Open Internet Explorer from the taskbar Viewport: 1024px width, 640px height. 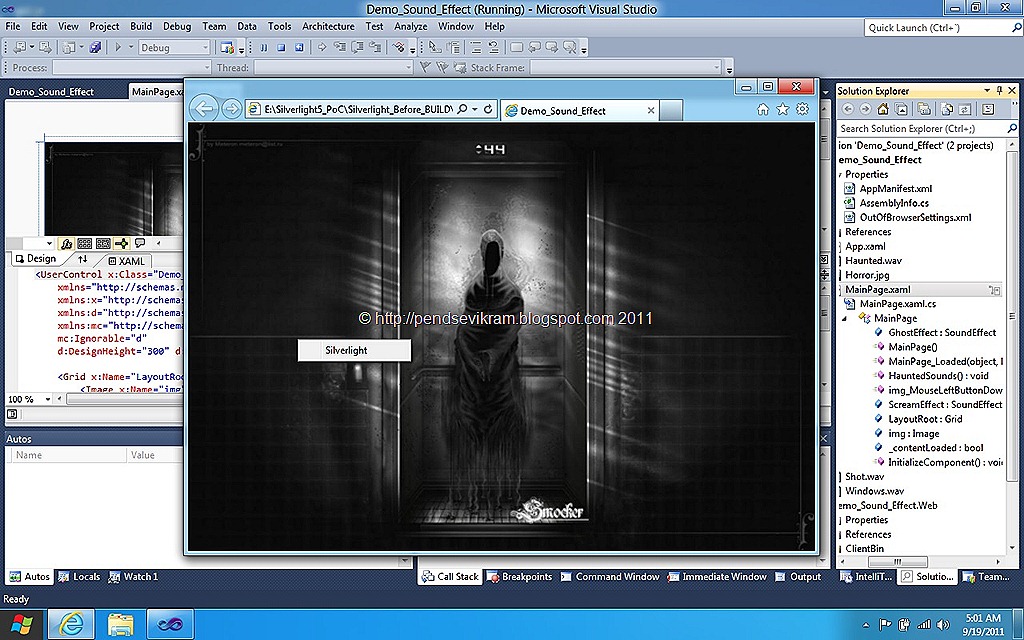pos(71,624)
